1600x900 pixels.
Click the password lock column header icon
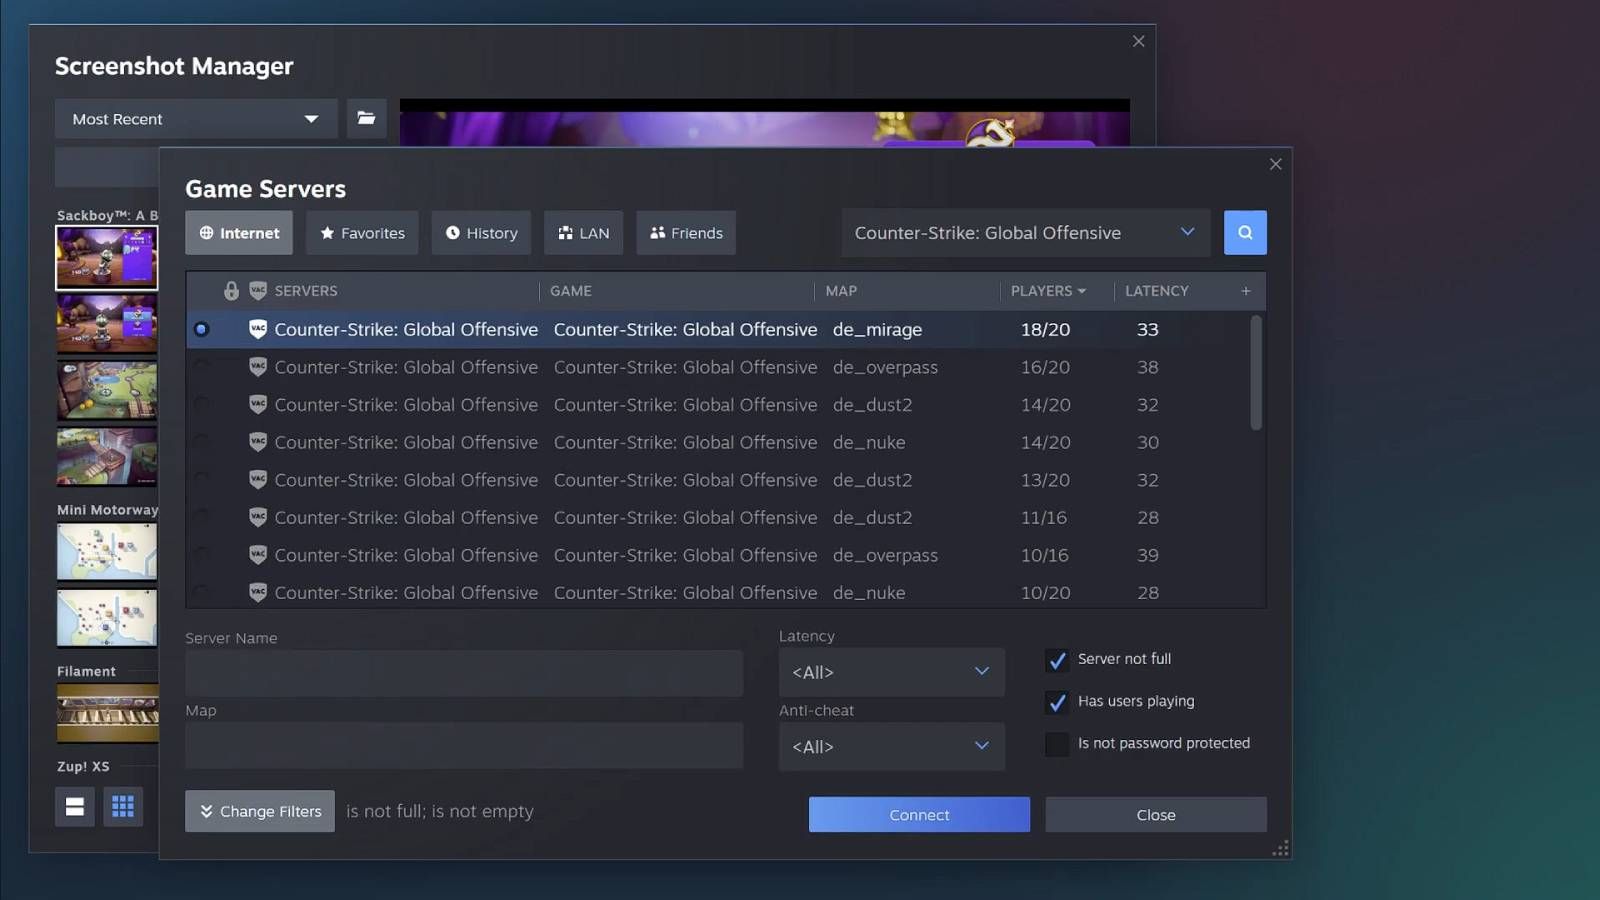click(231, 291)
